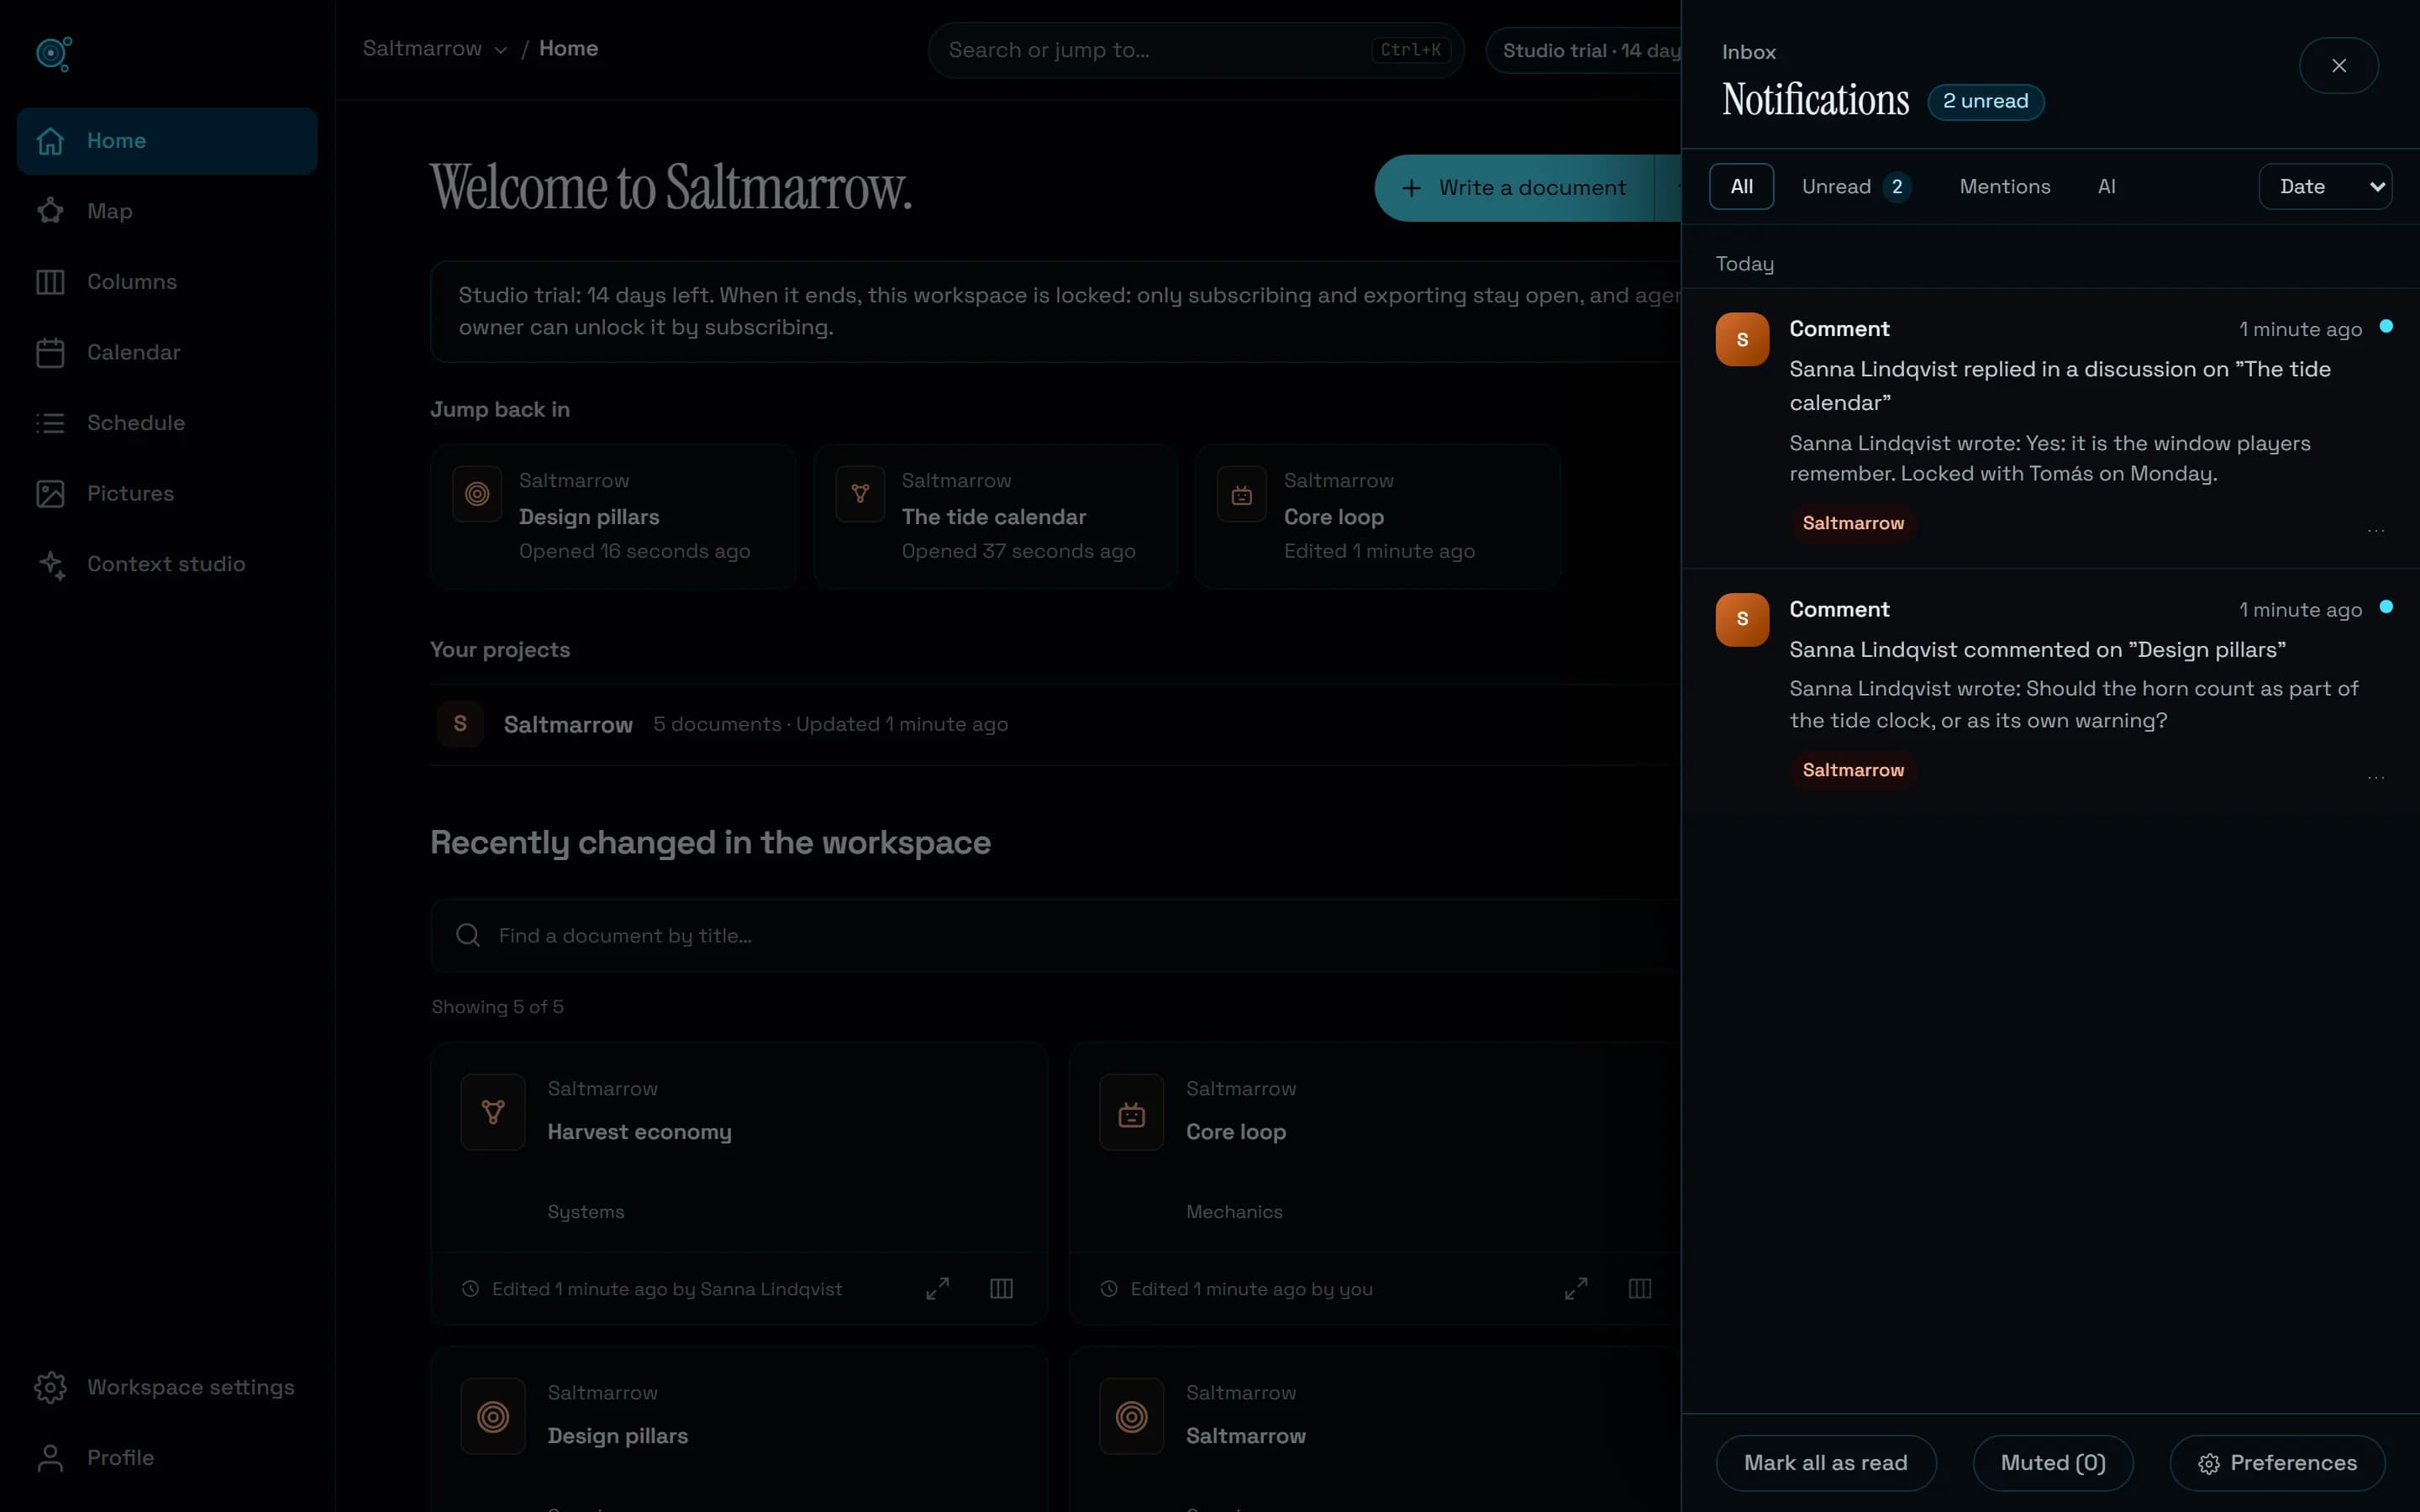Switch to the Mentions tab

pos(2004,187)
